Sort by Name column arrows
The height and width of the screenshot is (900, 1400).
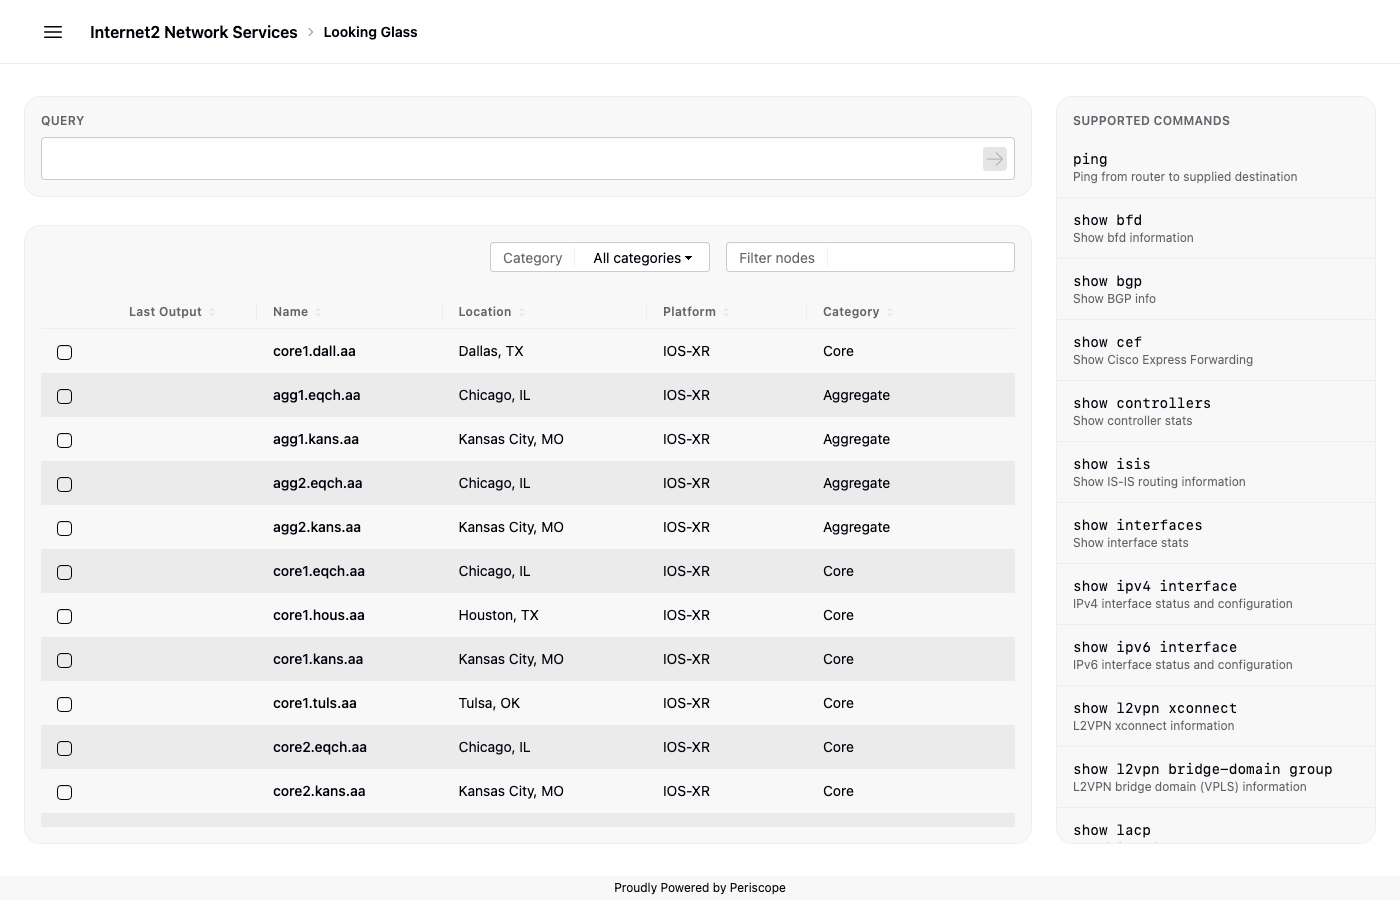click(x=318, y=312)
